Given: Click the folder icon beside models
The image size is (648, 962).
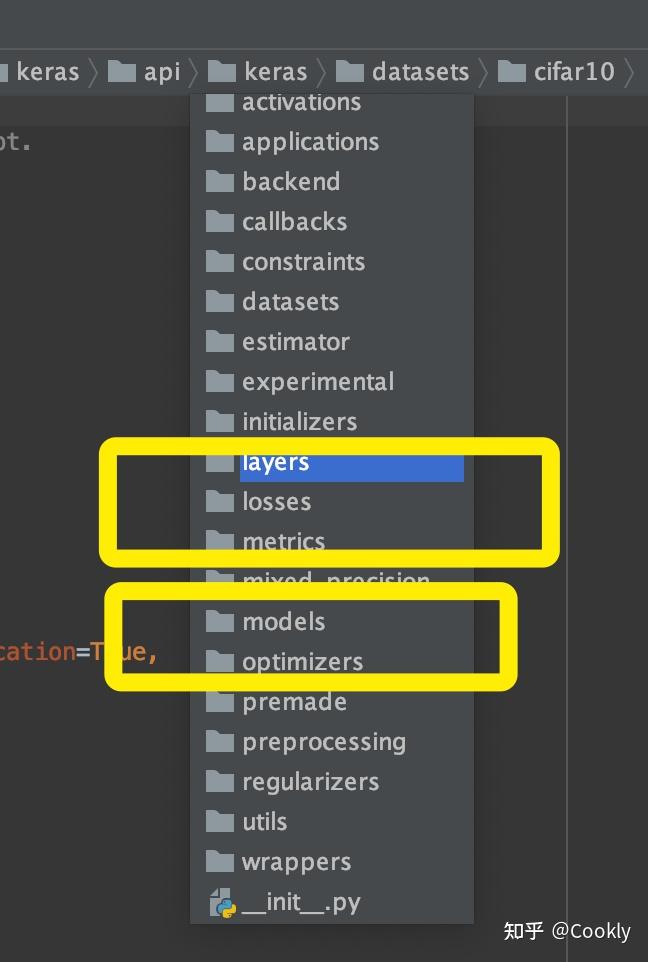Looking at the screenshot, I should (x=220, y=621).
